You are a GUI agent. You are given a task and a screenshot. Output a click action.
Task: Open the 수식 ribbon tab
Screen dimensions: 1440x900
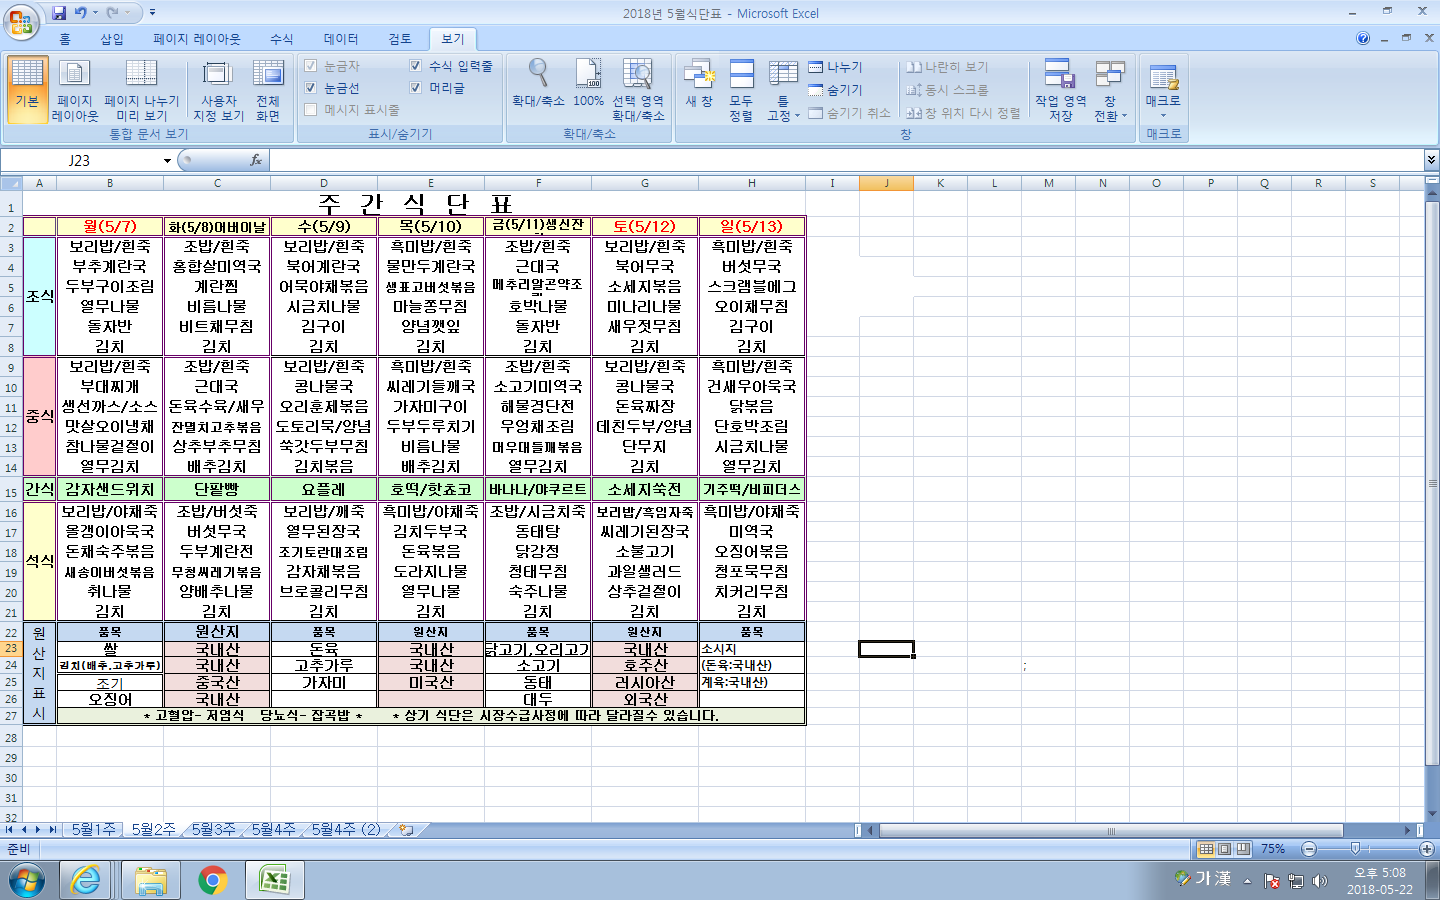click(x=281, y=39)
